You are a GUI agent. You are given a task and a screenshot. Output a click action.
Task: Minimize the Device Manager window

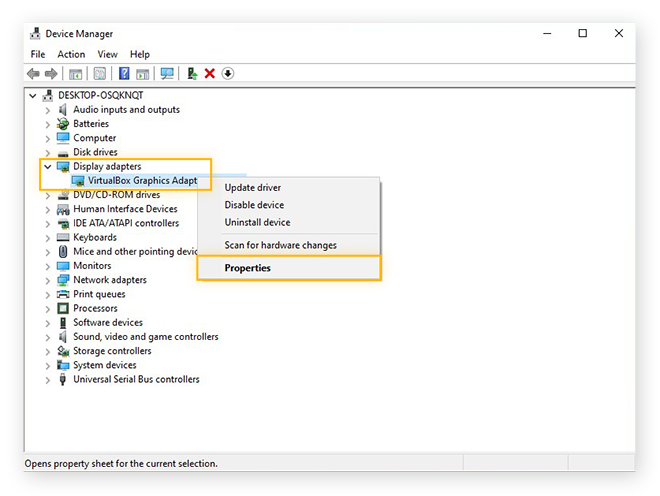coord(547,33)
